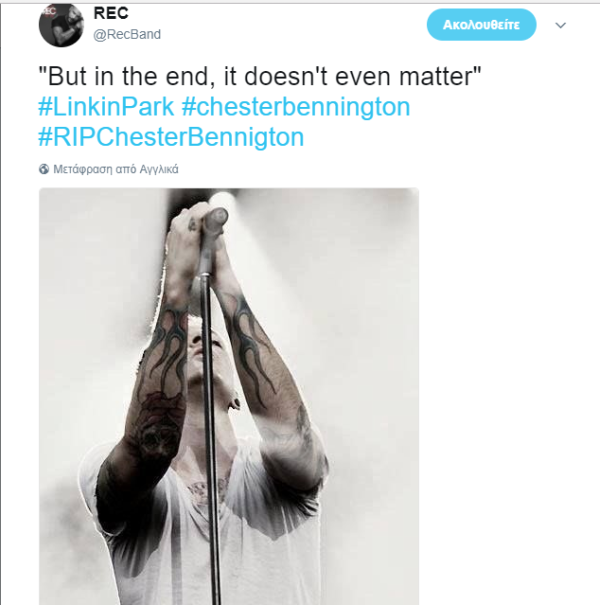This screenshot has width=600, height=605.
Task: Open the tweet options chevron menu
Action: [x=560, y=25]
